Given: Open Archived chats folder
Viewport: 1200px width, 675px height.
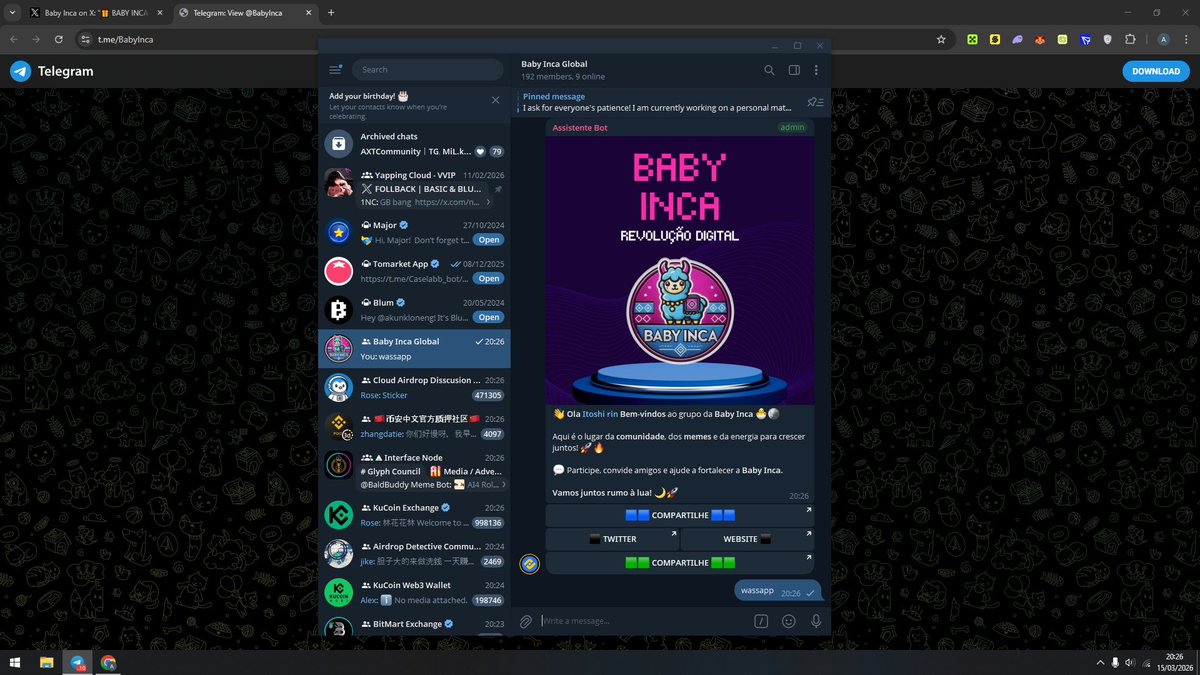Looking at the screenshot, I should tap(414, 144).
